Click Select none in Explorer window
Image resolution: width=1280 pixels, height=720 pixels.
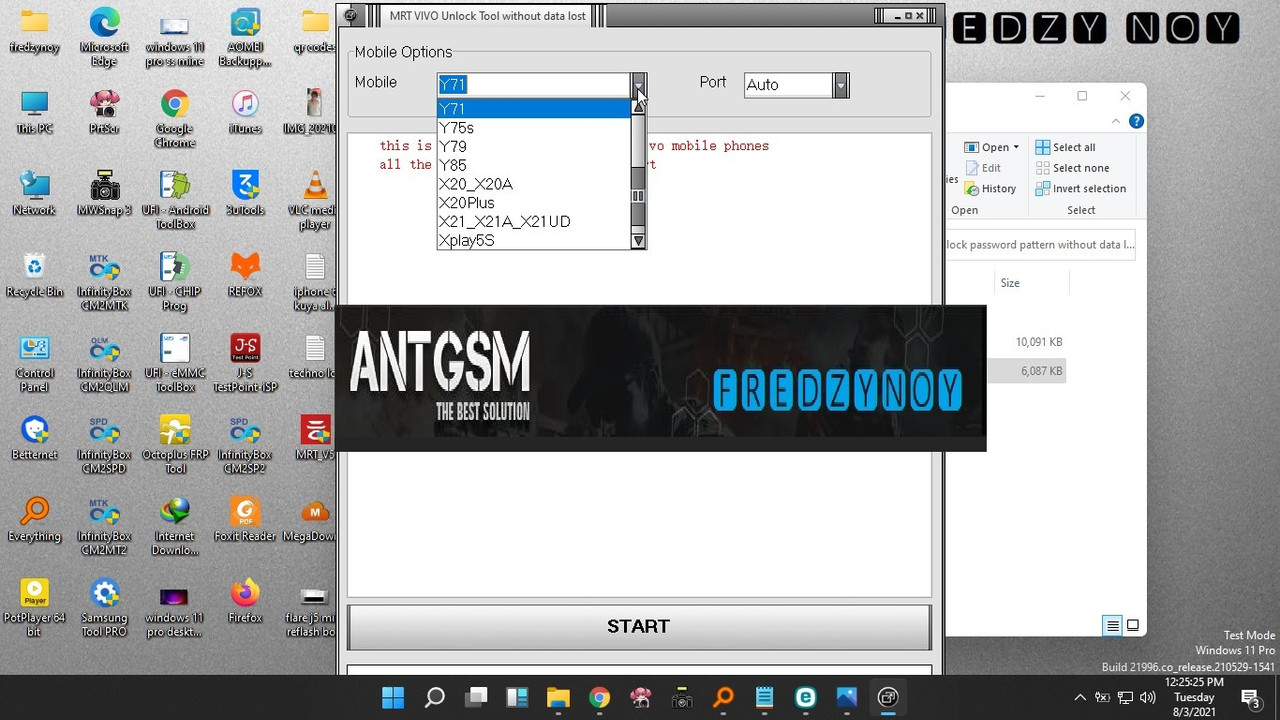[1072, 168]
